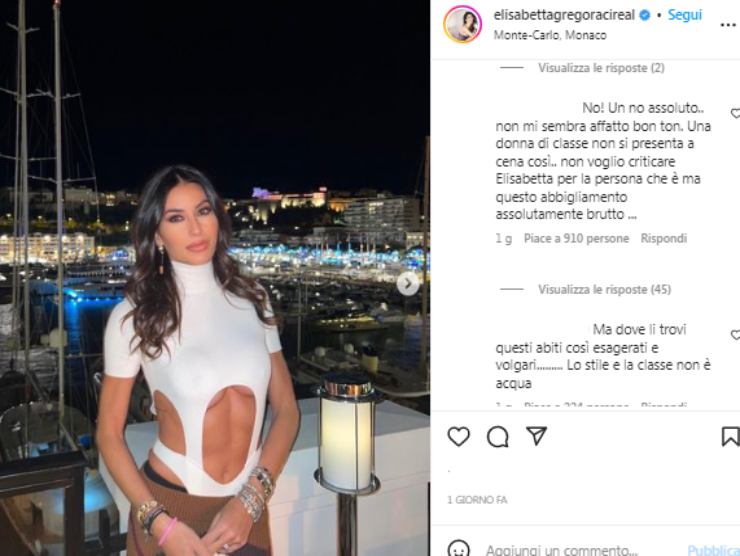Open the Monte-Carlo, Monaco location link
Viewport: 740px width, 556px height.
(550, 35)
